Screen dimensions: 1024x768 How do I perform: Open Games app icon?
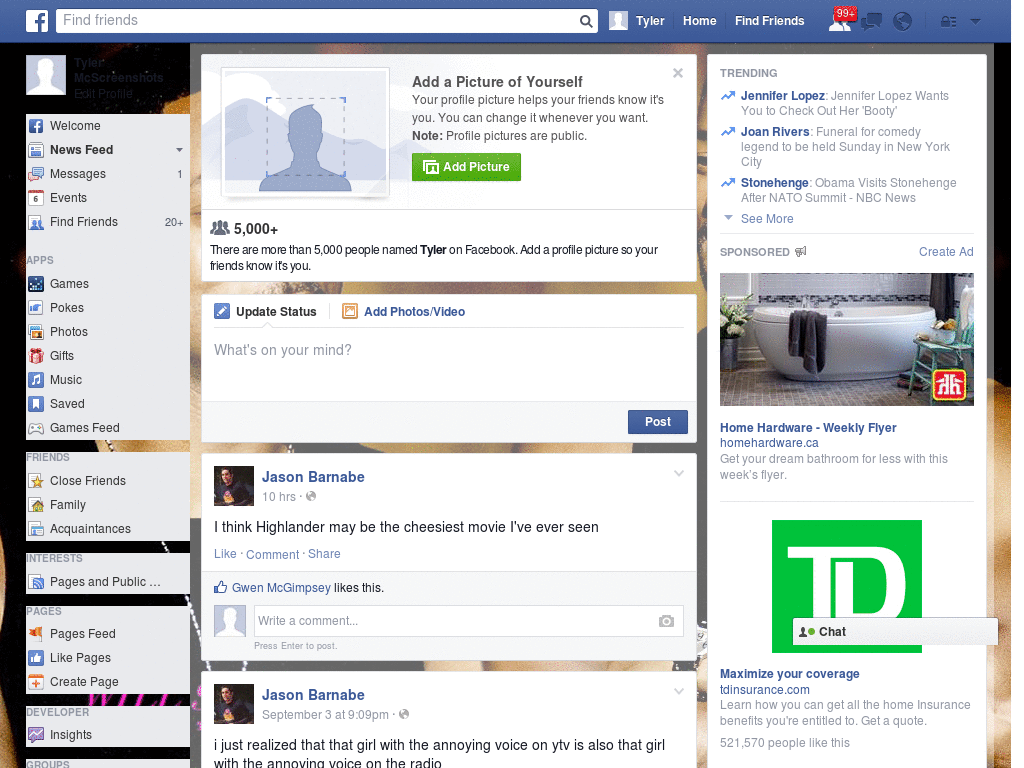pyautogui.click(x=36, y=284)
